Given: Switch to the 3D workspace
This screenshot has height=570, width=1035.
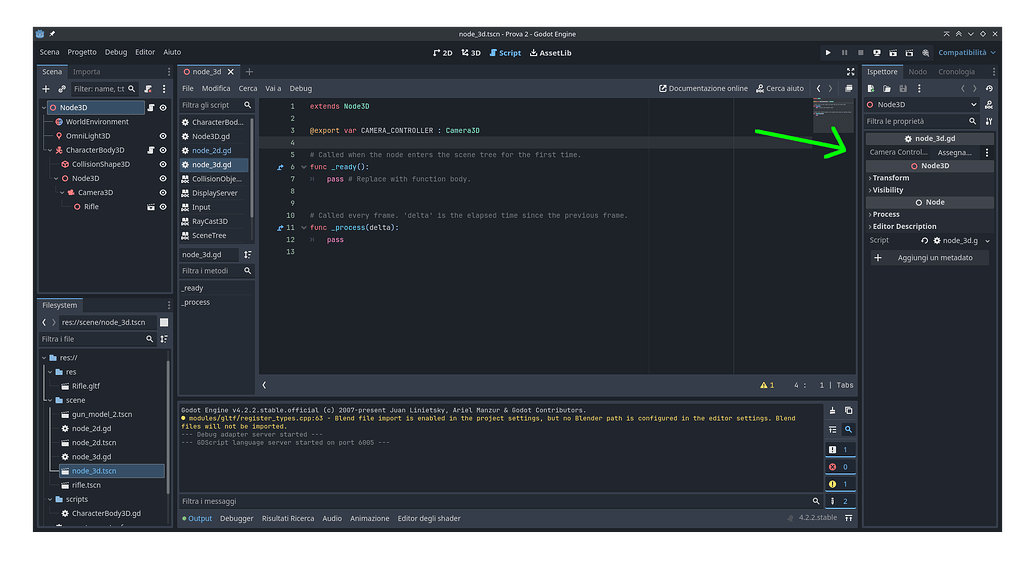Looking at the screenshot, I should (471, 53).
